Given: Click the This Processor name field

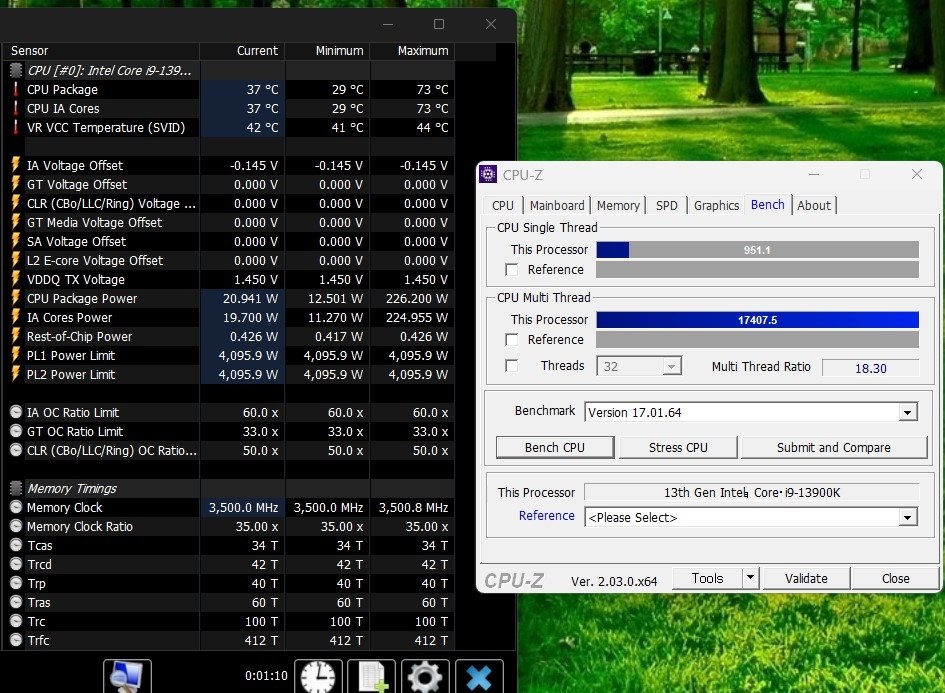Looking at the screenshot, I should pos(752,492).
